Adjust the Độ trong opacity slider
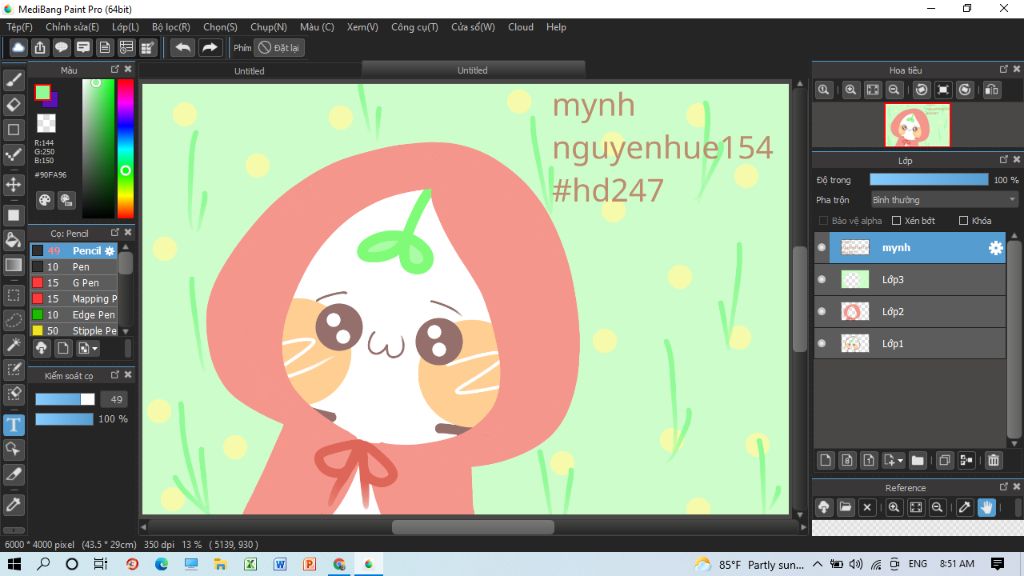 click(929, 180)
